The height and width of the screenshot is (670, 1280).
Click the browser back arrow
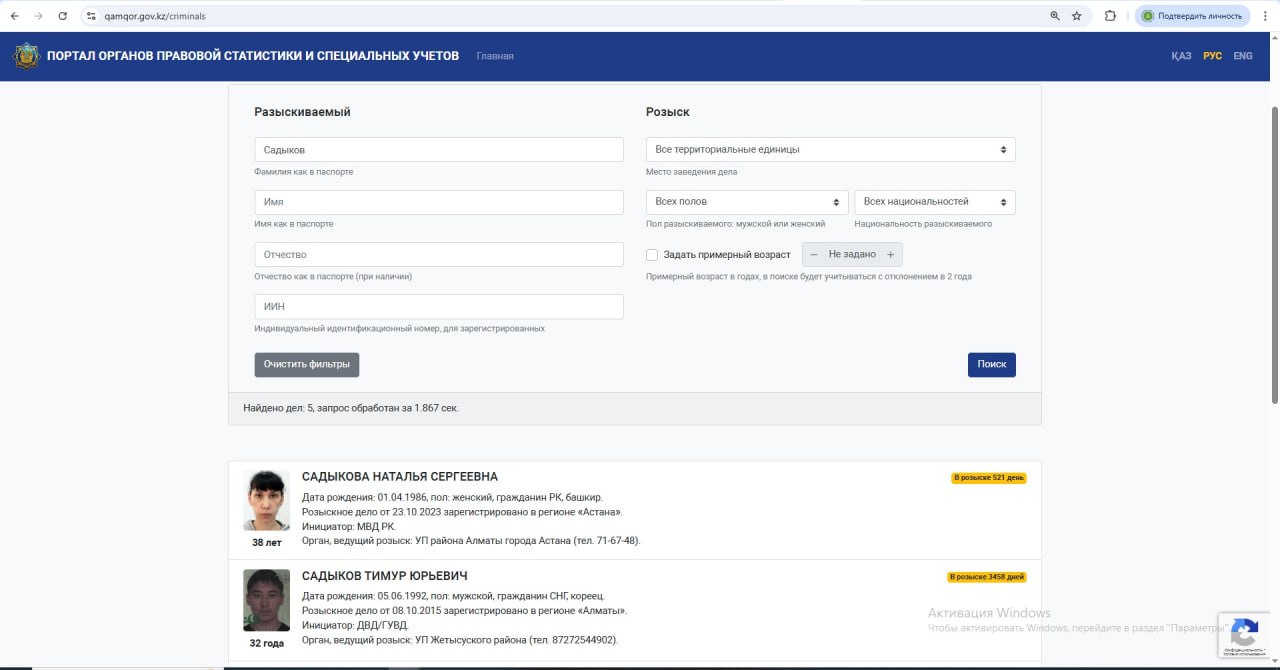click(14, 16)
